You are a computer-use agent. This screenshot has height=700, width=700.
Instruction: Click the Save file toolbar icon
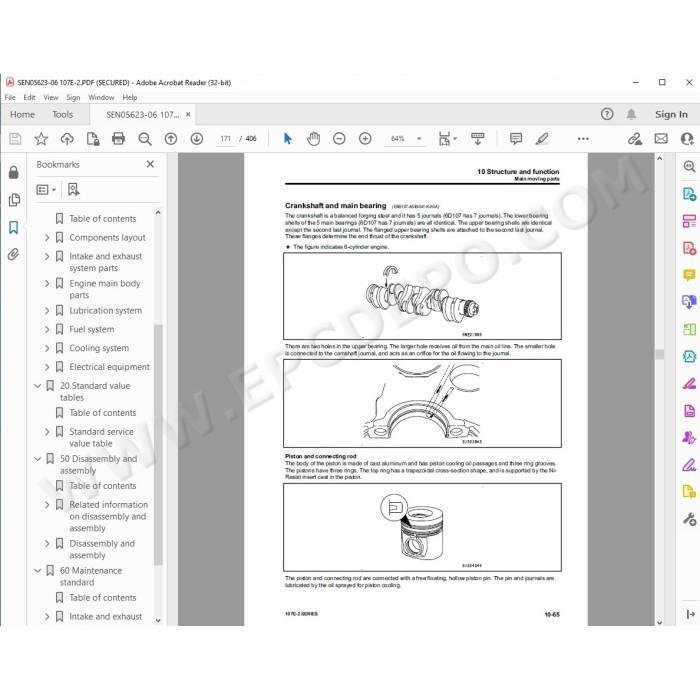[x=15, y=139]
